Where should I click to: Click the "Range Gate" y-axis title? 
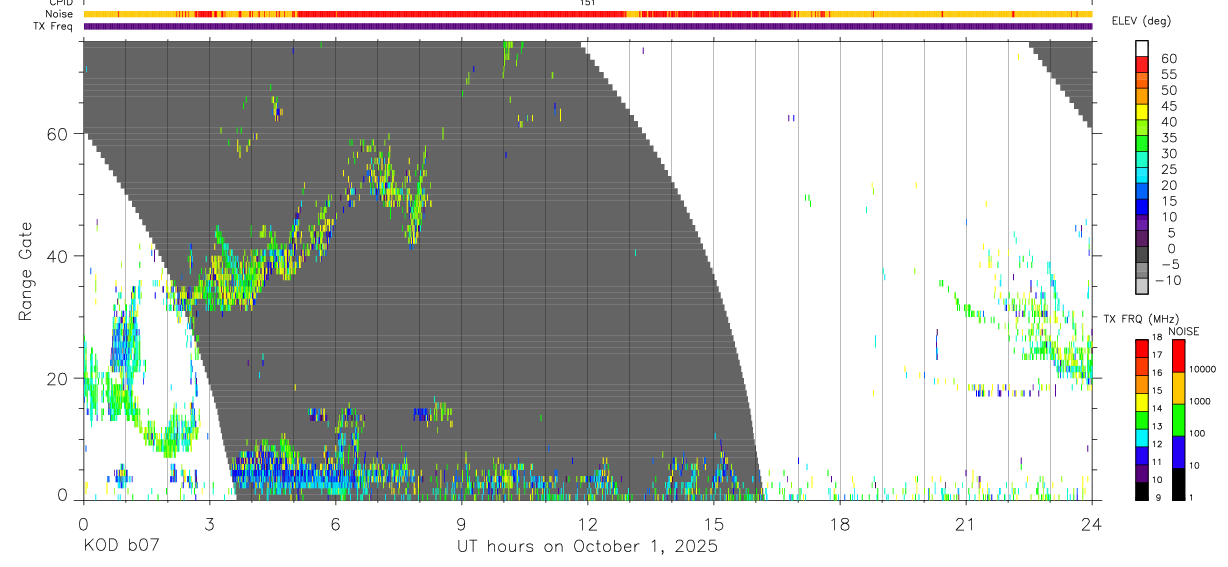click(x=26, y=270)
